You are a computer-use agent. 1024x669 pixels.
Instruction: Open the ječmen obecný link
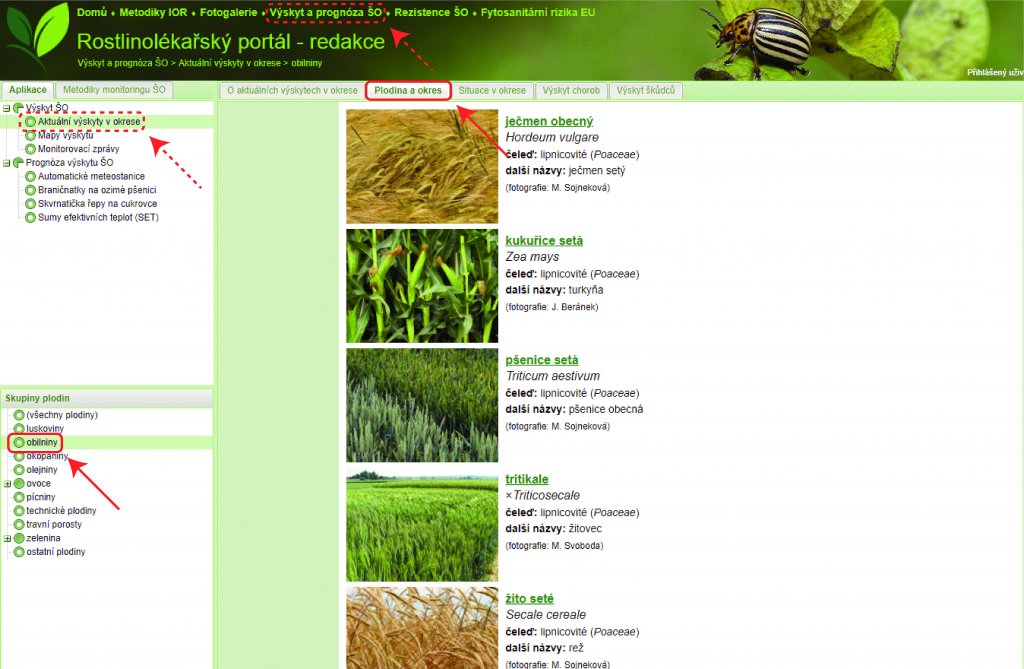[x=549, y=122]
